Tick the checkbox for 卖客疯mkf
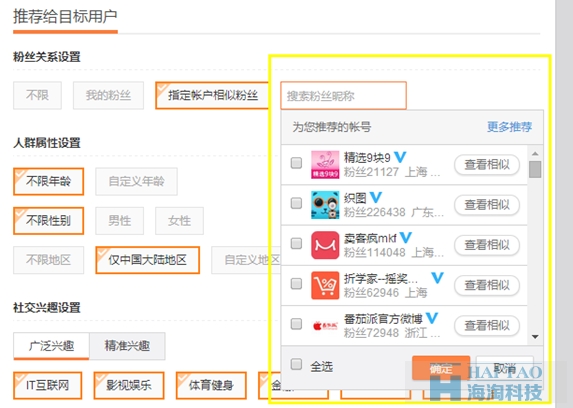 (x=296, y=243)
